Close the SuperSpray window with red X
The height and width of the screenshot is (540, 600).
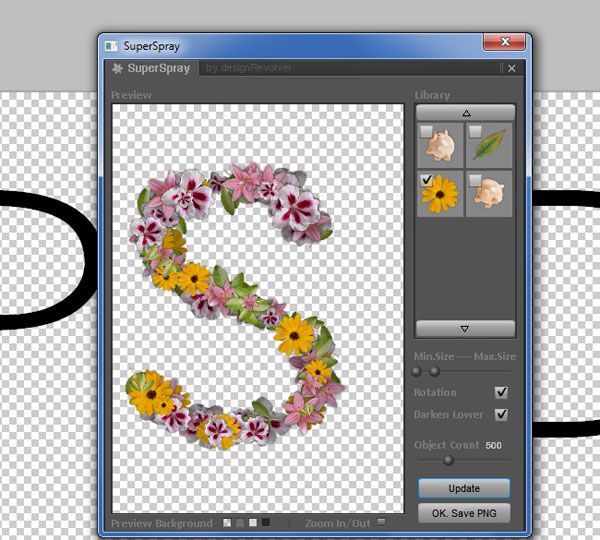click(x=504, y=41)
